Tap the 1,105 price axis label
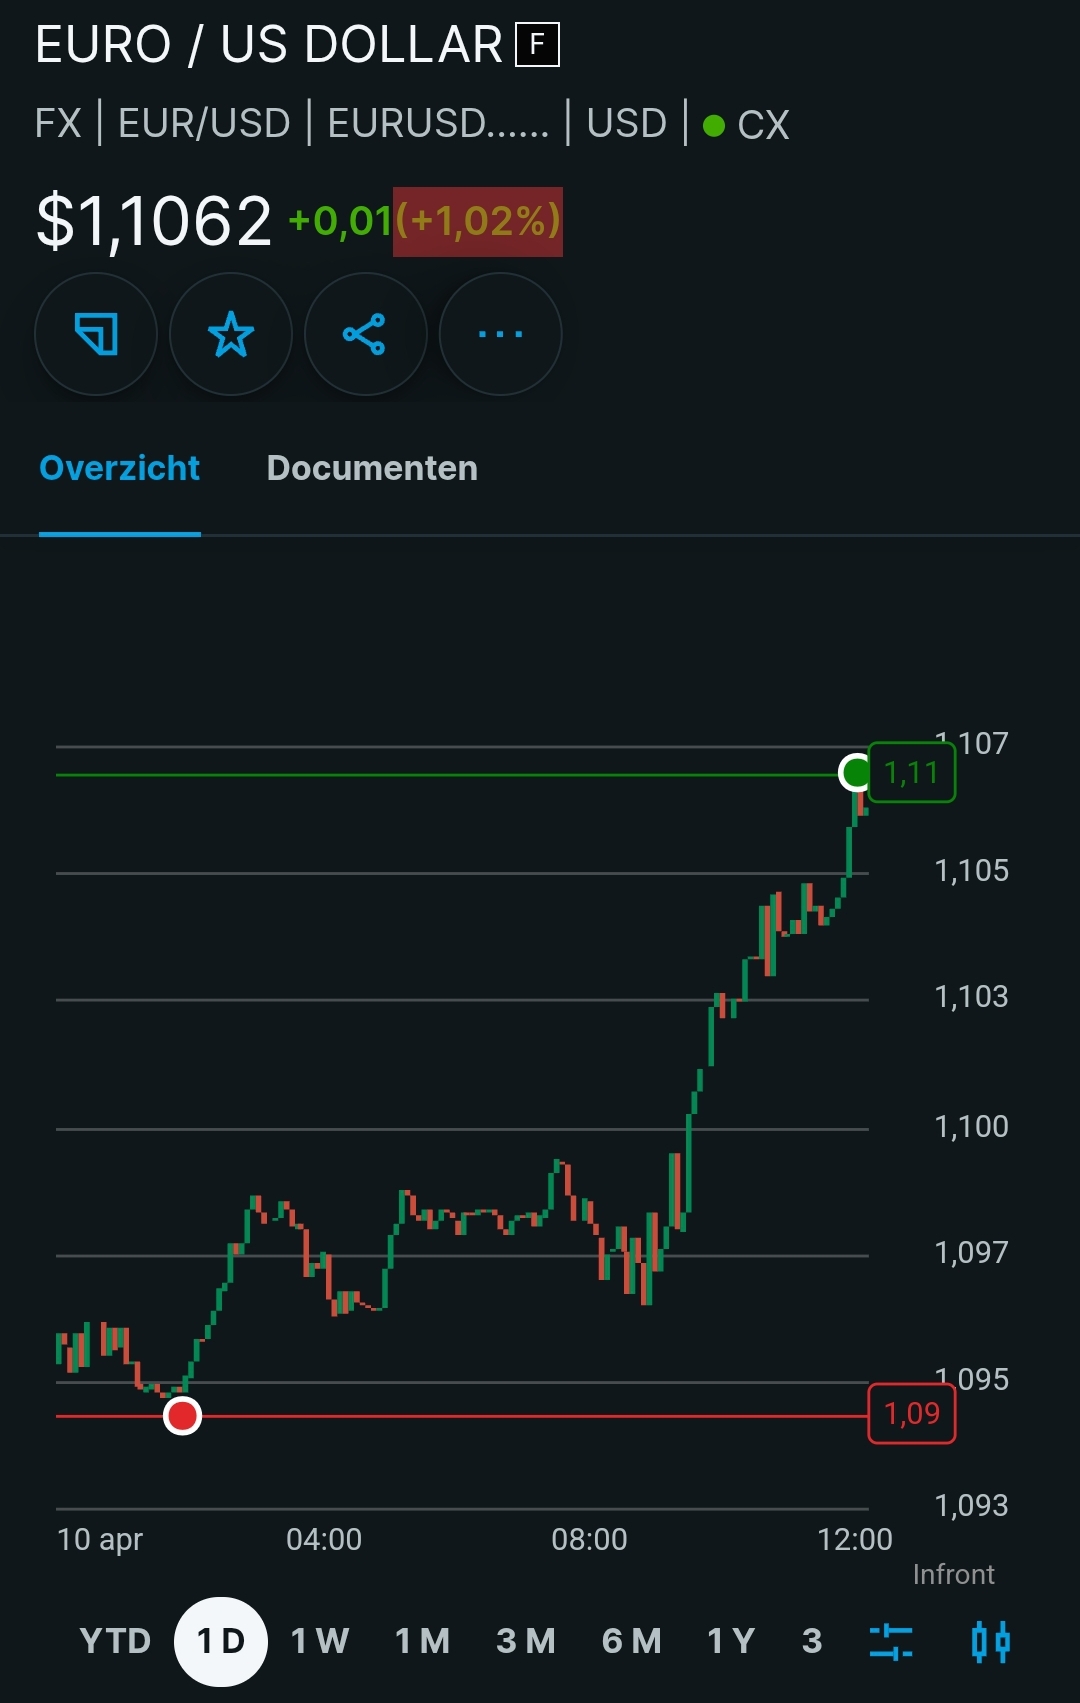The height and width of the screenshot is (1703, 1080). pos(971,871)
